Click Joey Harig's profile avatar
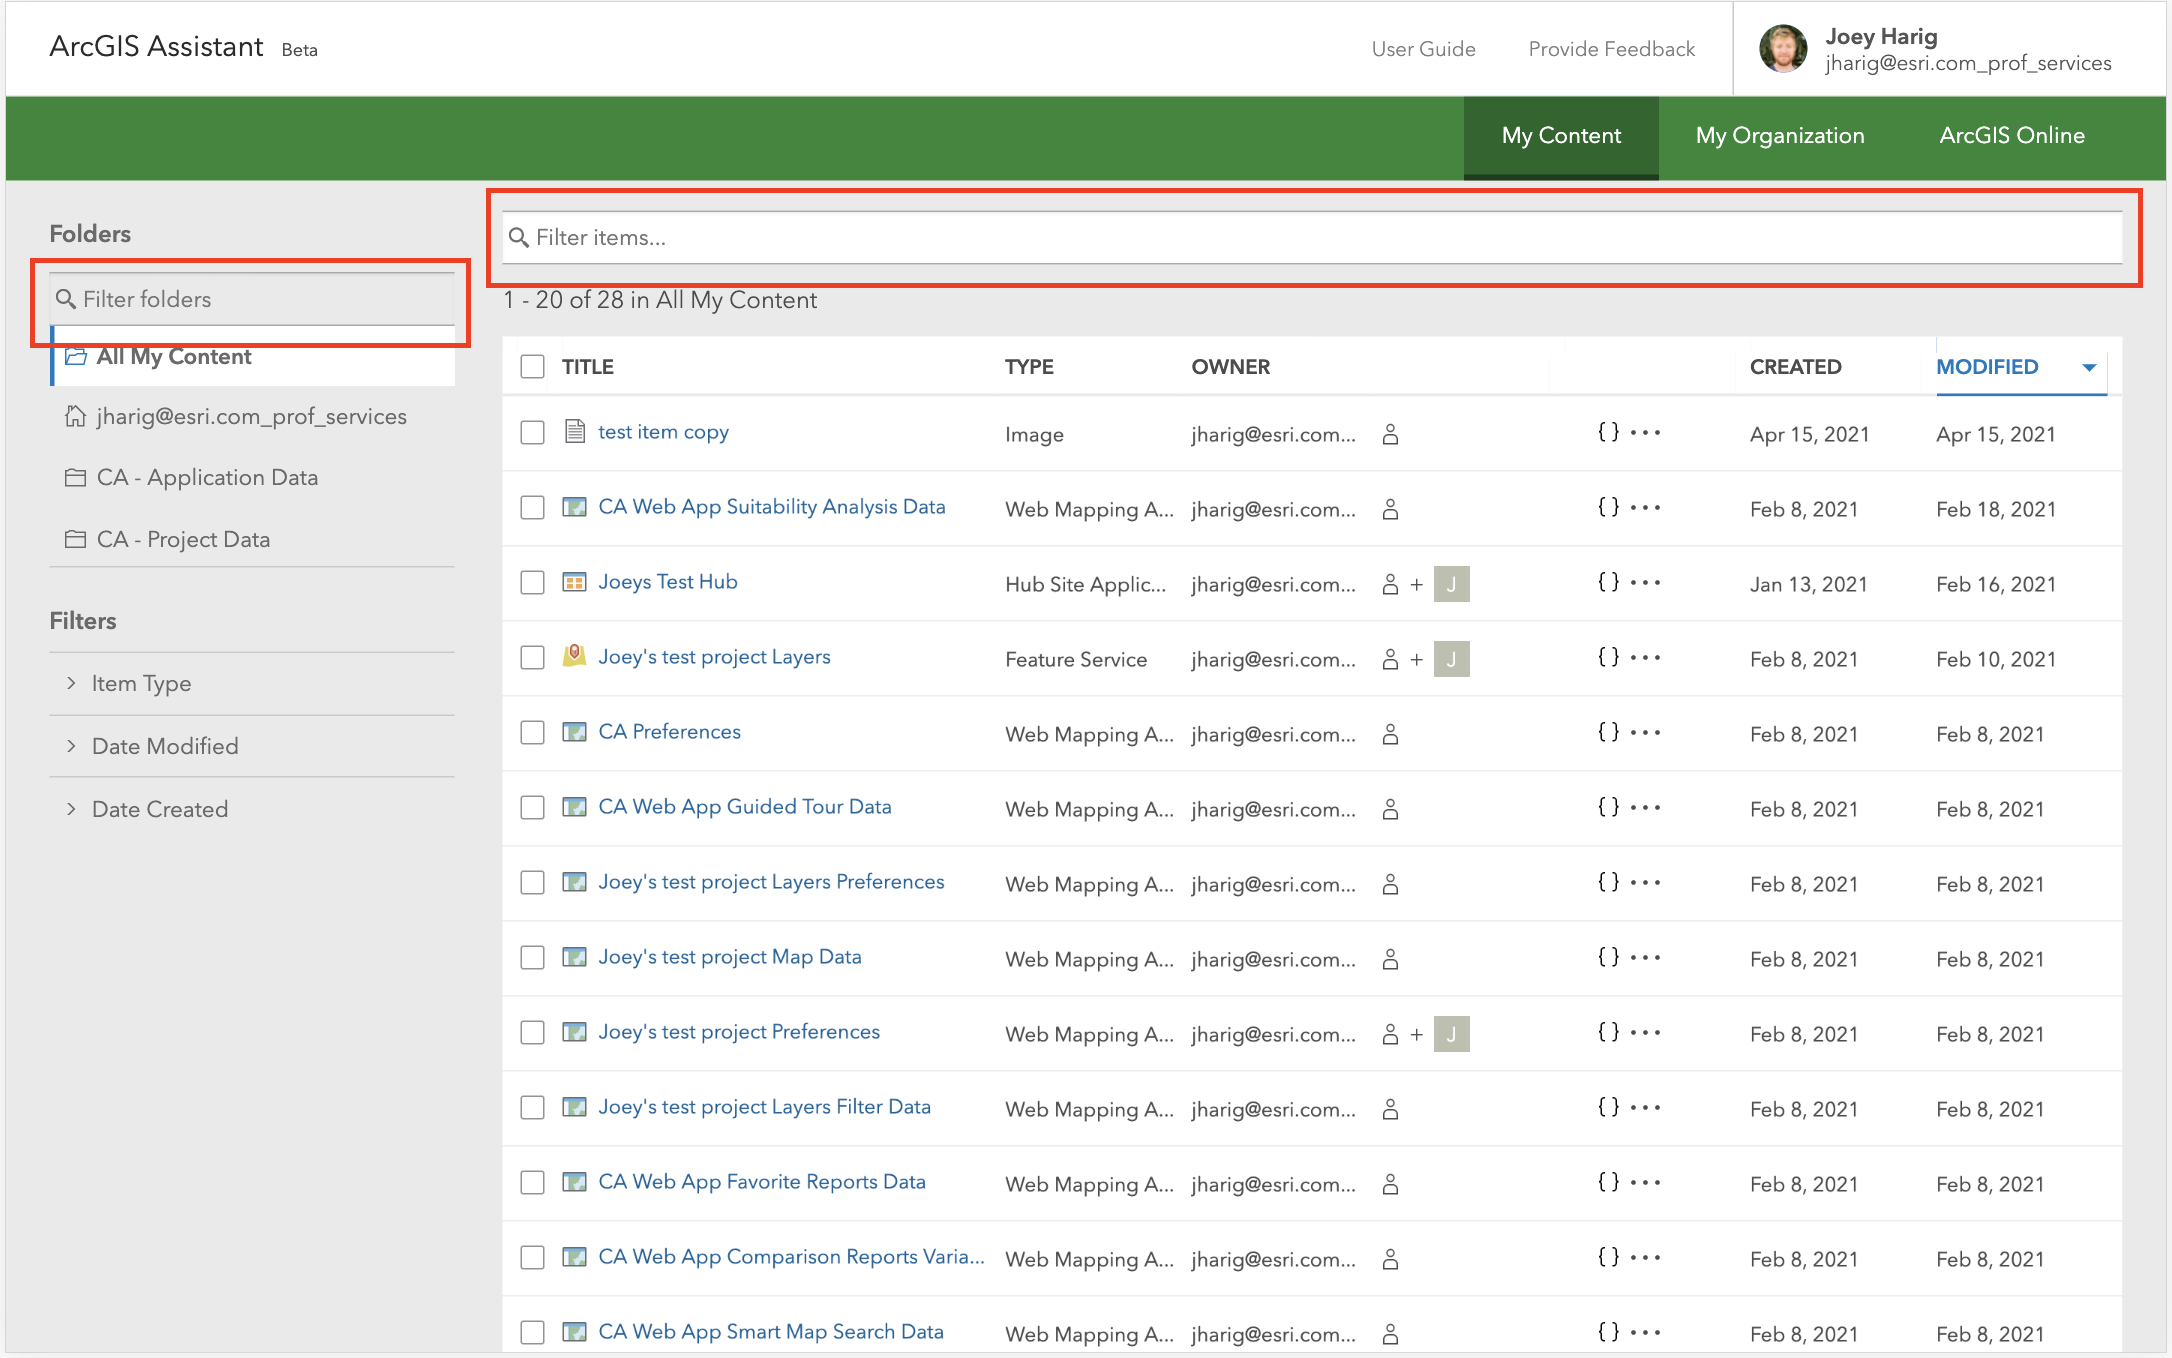The height and width of the screenshot is (1358, 2172). click(1783, 48)
